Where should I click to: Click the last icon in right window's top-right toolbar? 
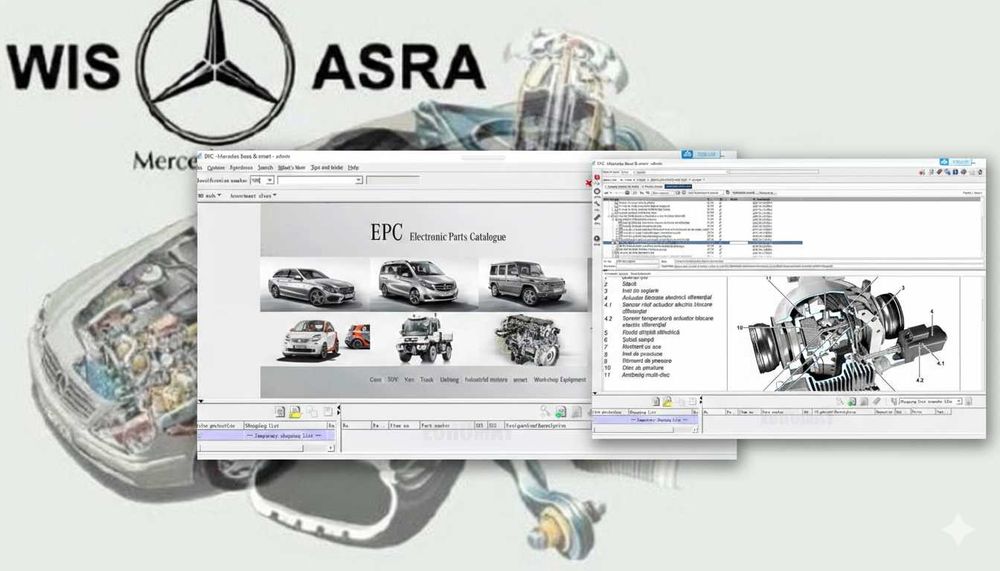(x=979, y=172)
